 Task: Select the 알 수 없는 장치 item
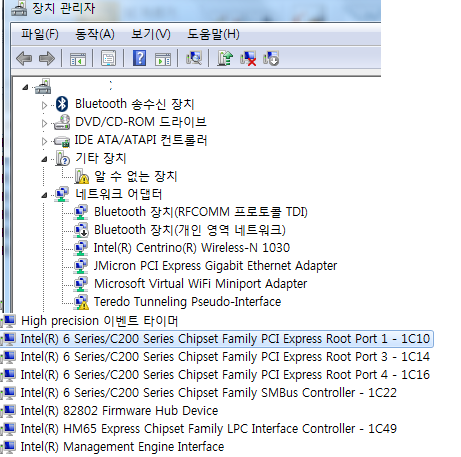coord(135,176)
